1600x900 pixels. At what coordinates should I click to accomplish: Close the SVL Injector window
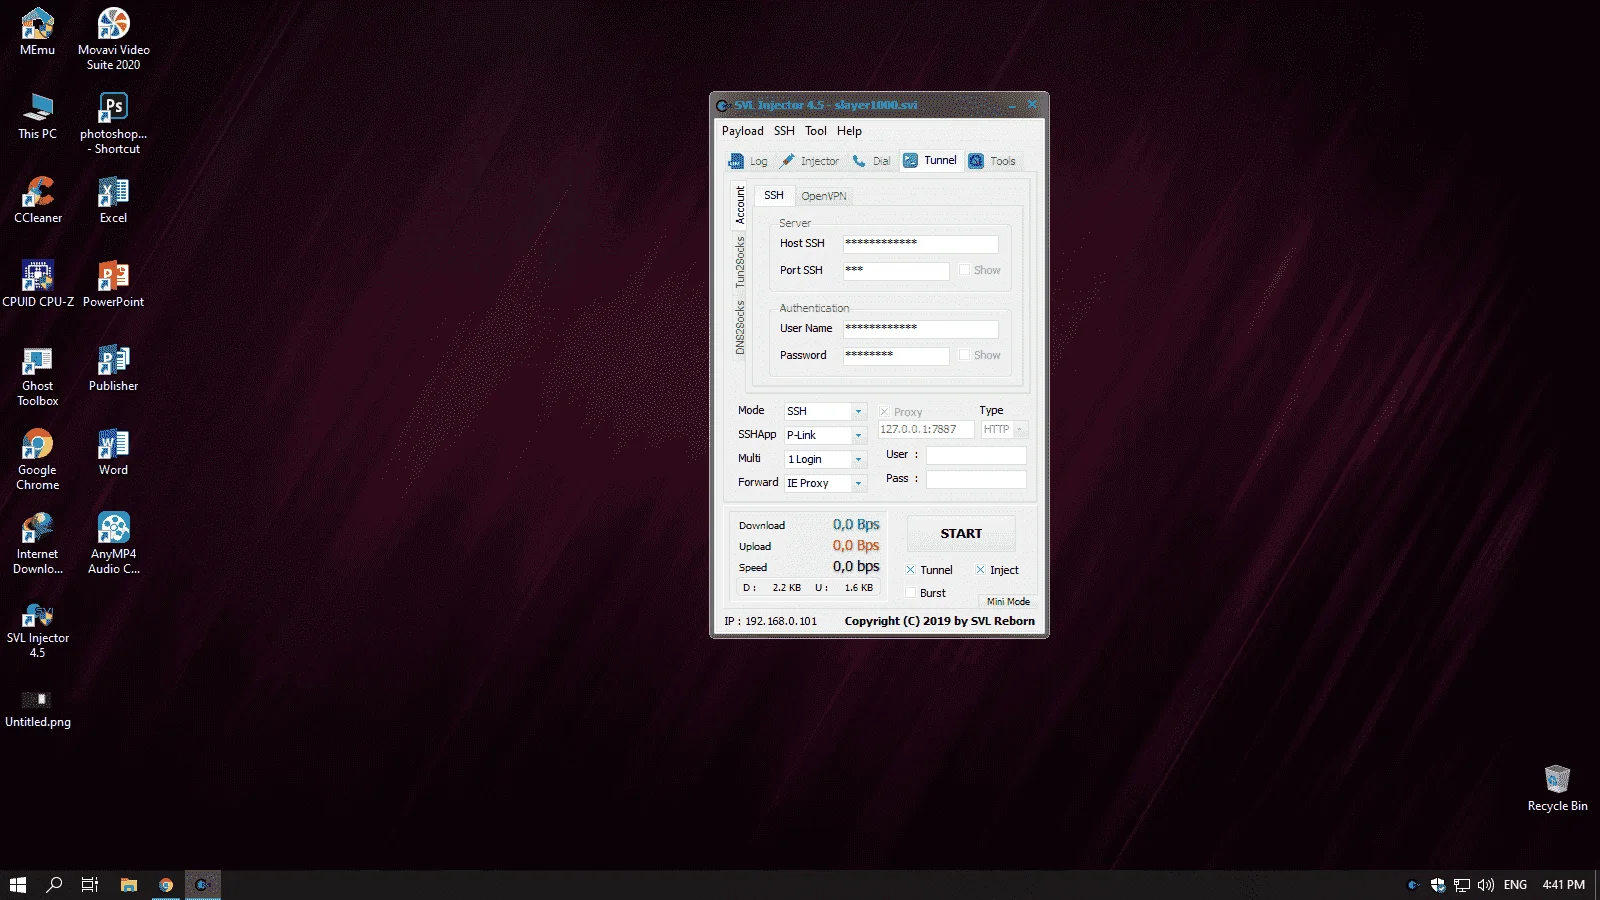[1033, 105]
